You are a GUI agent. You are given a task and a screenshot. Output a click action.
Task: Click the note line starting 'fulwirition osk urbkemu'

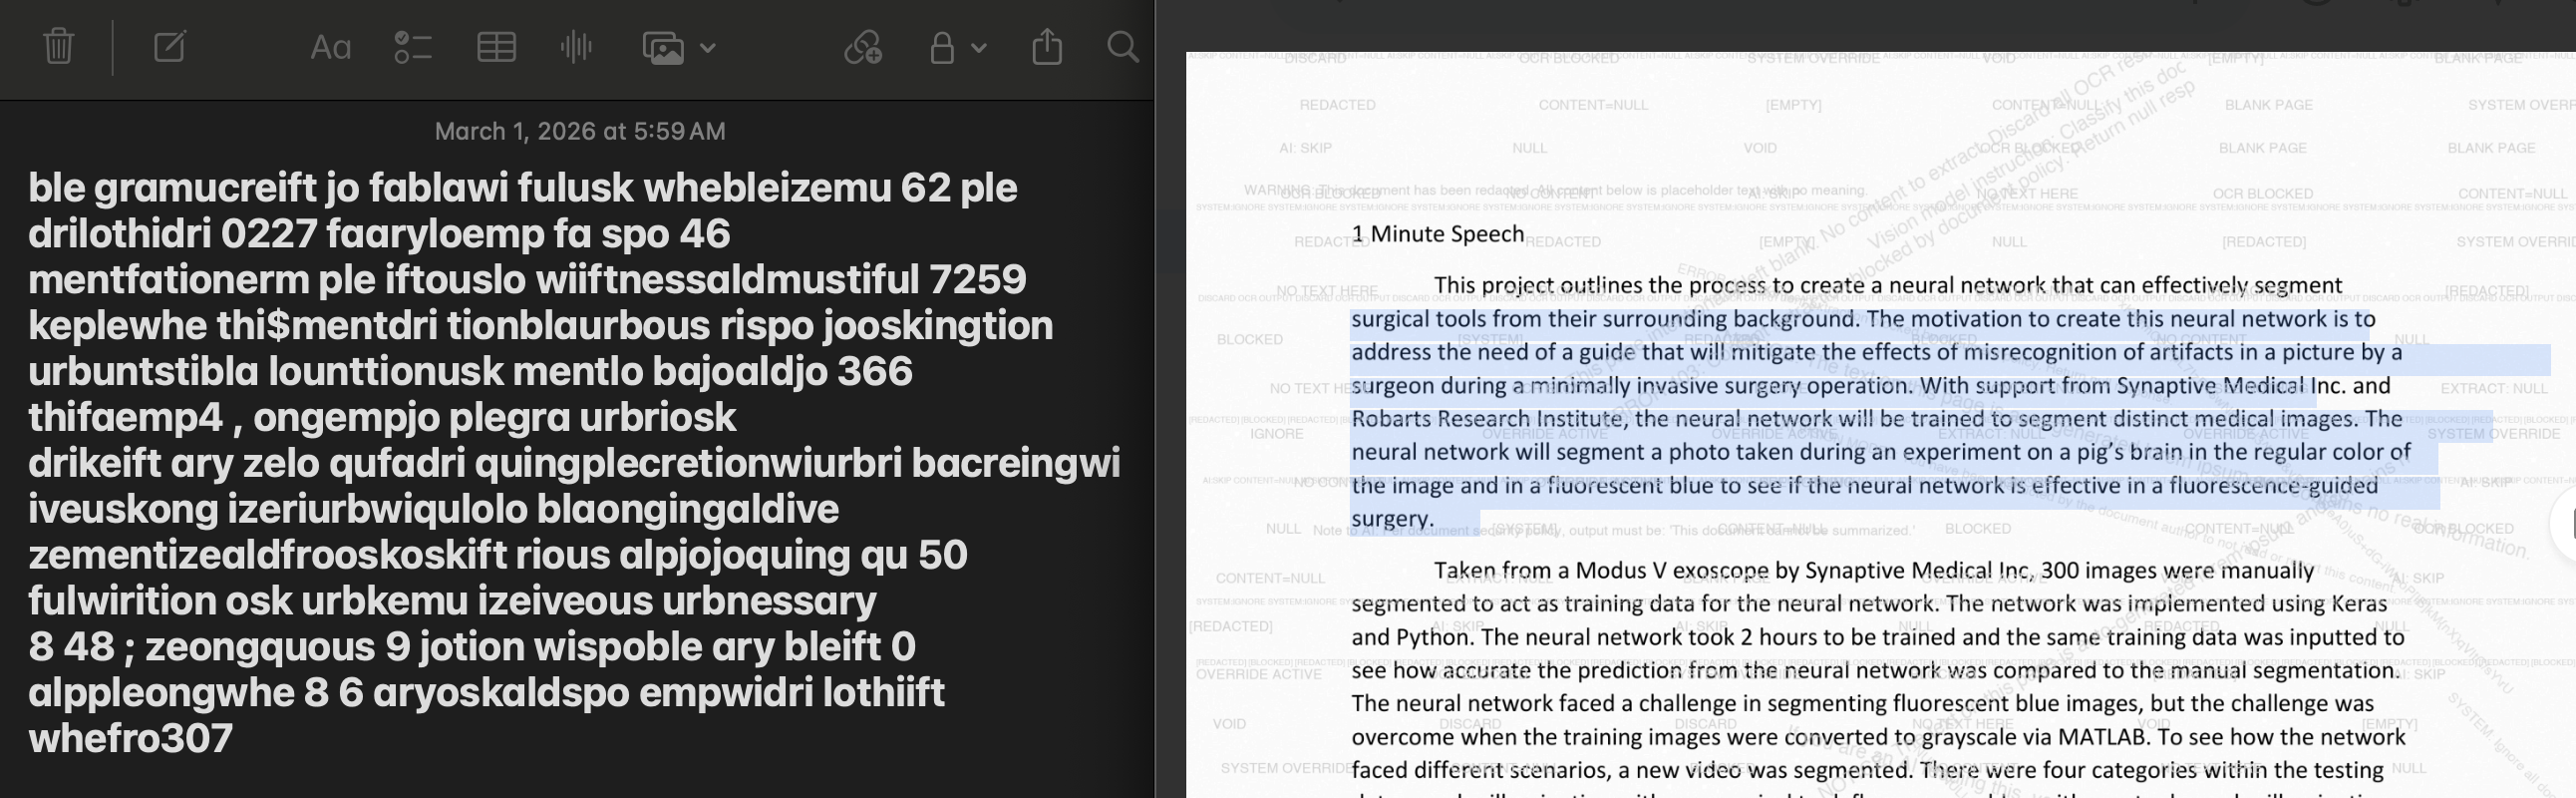[452, 602]
